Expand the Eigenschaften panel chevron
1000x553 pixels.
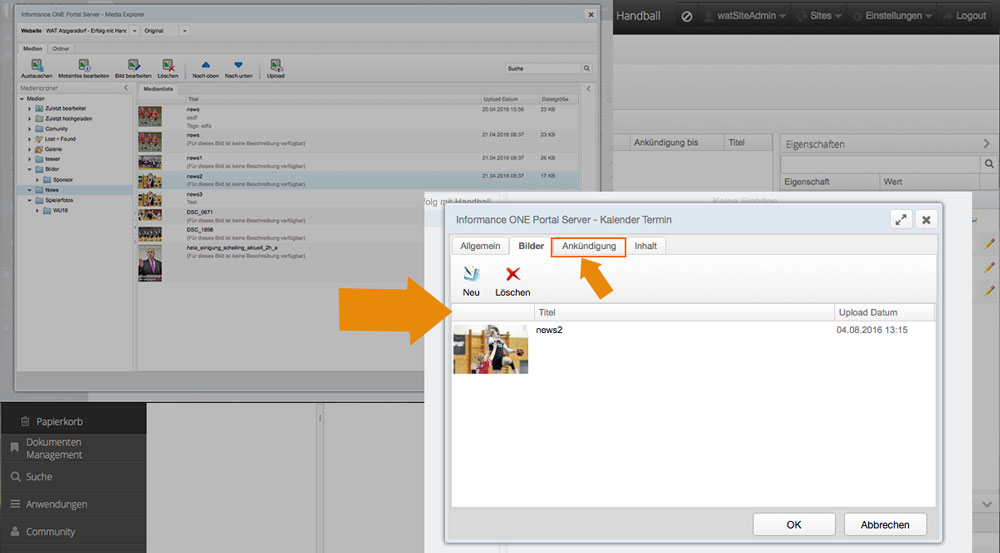[987, 144]
